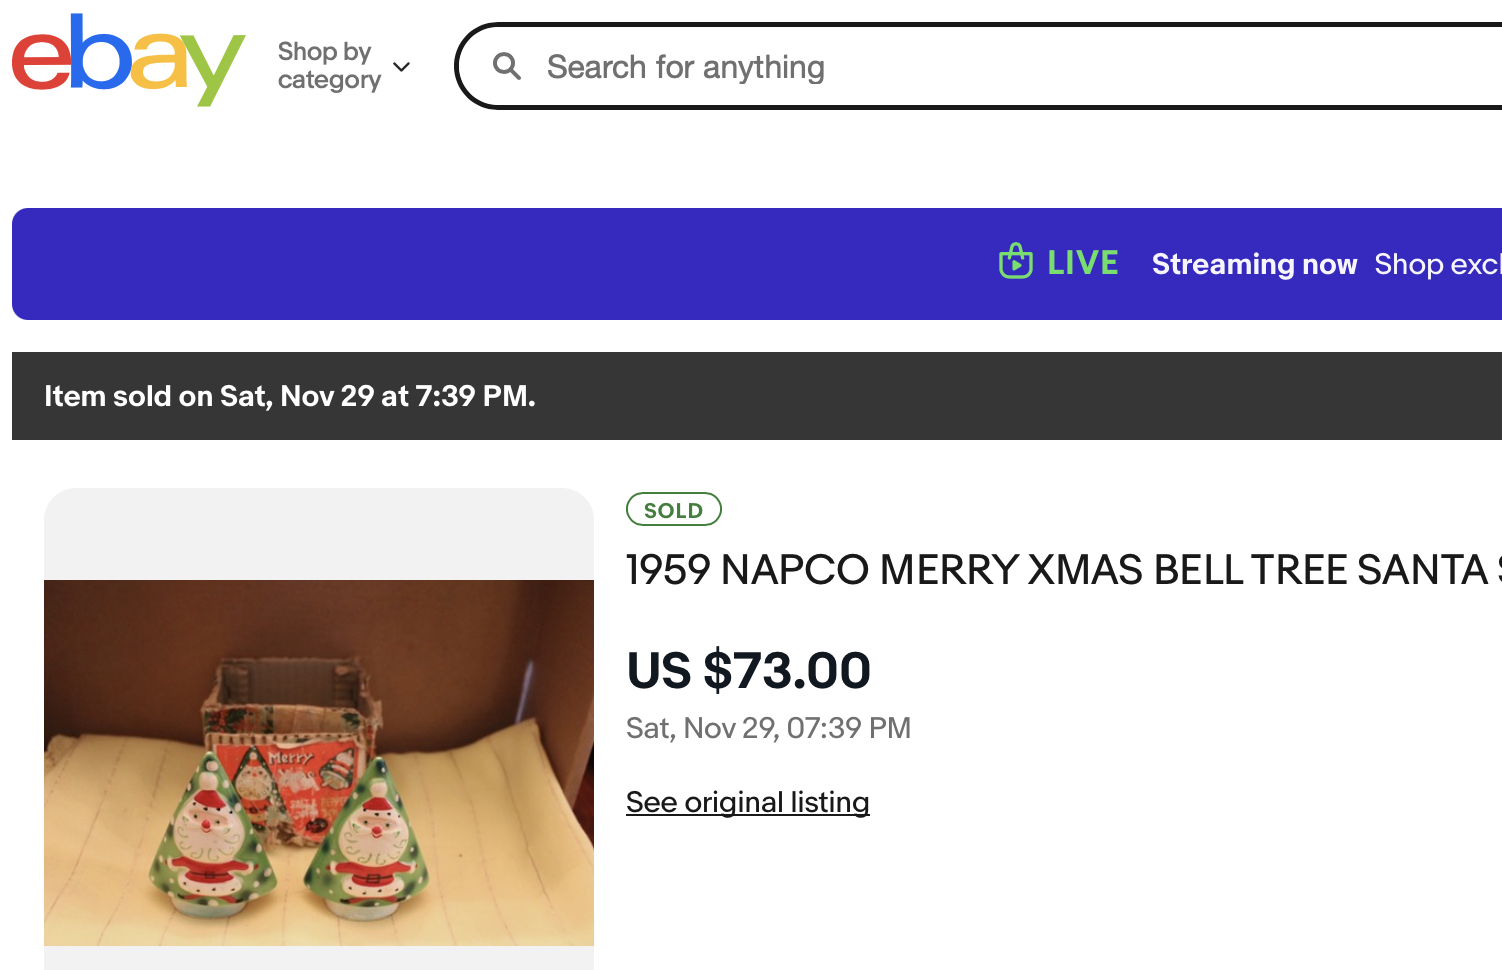The height and width of the screenshot is (970, 1502).
Task: Click the empty left area of the purple banner
Action: click(400, 264)
